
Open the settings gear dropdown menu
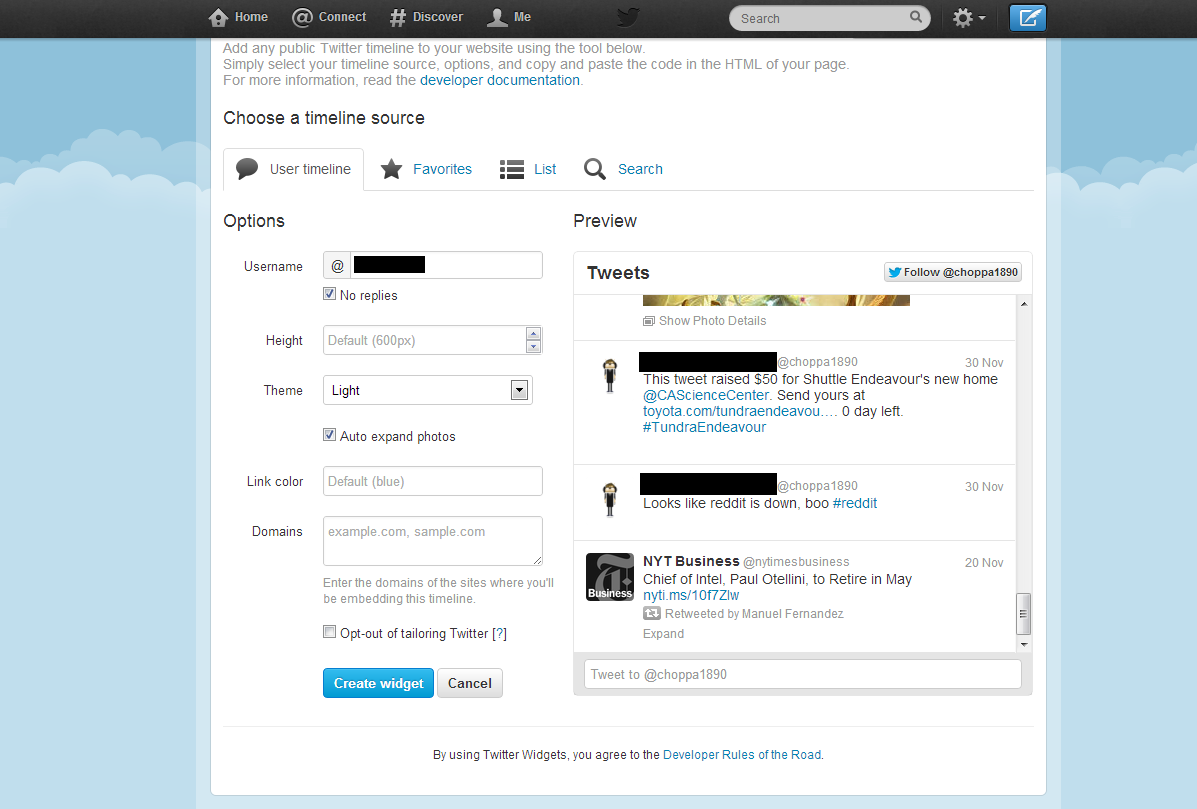[969, 18]
